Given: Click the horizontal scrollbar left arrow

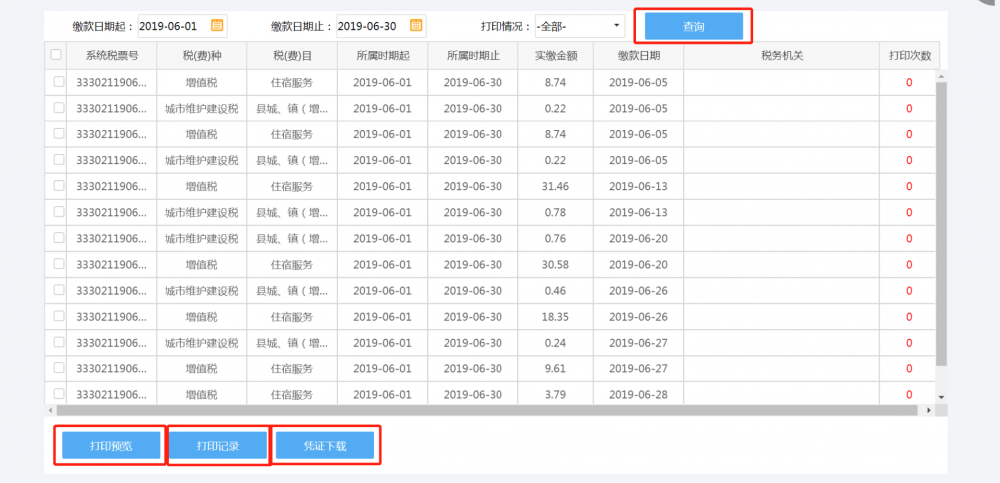Looking at the screenshot, I should tap(50, 410).
